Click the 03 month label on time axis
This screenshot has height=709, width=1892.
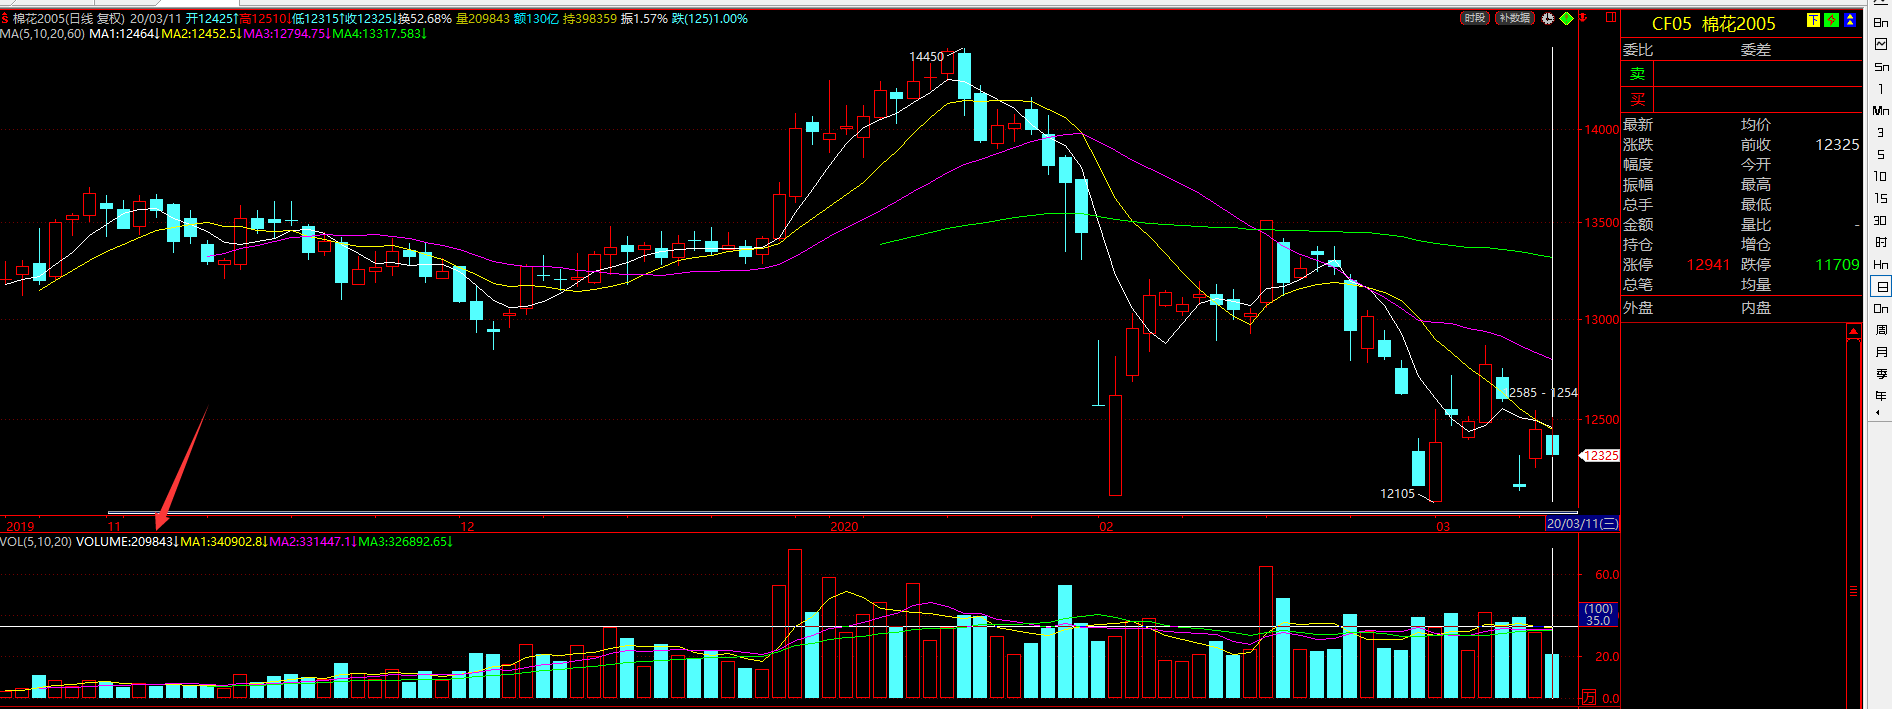pyautogui.click(x=1443, y=526)
